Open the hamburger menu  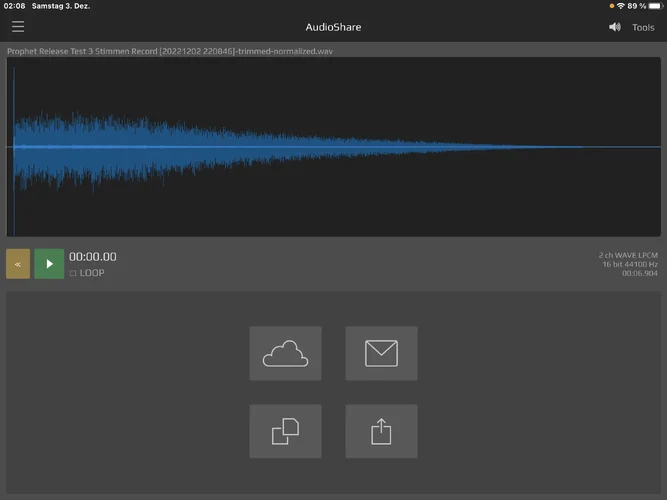coord(18,27)
